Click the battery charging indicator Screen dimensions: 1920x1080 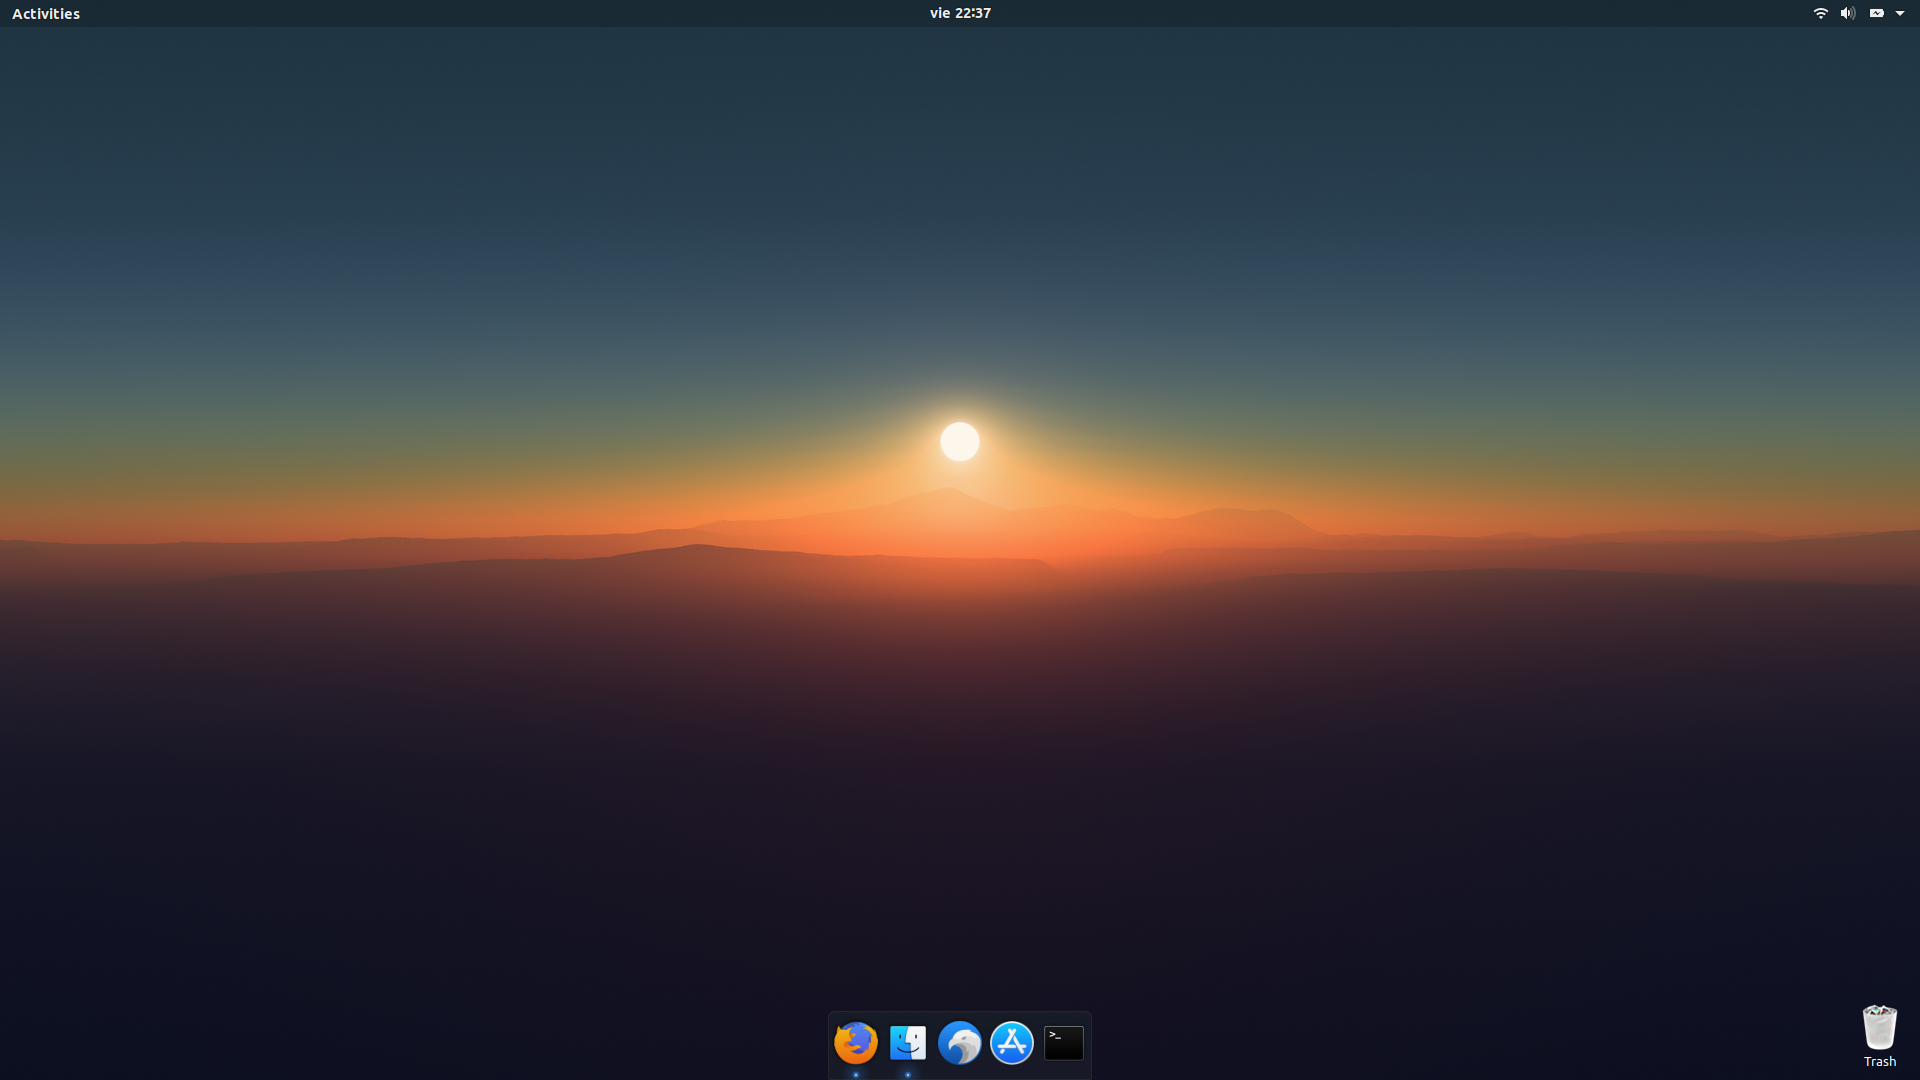pos(1876,13)
